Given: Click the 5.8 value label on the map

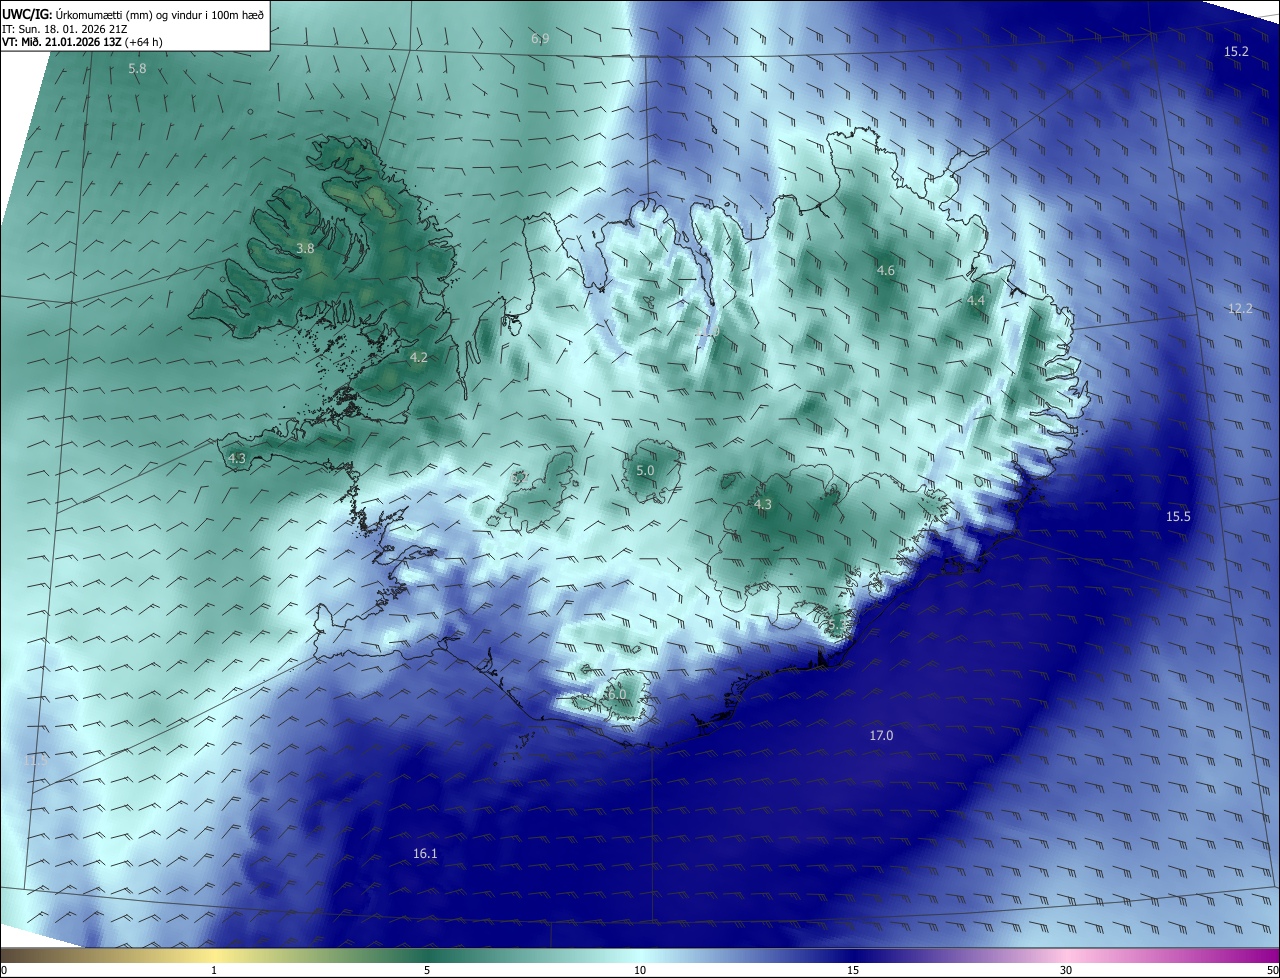Looking at the screenshot, I should coord(137,69).
